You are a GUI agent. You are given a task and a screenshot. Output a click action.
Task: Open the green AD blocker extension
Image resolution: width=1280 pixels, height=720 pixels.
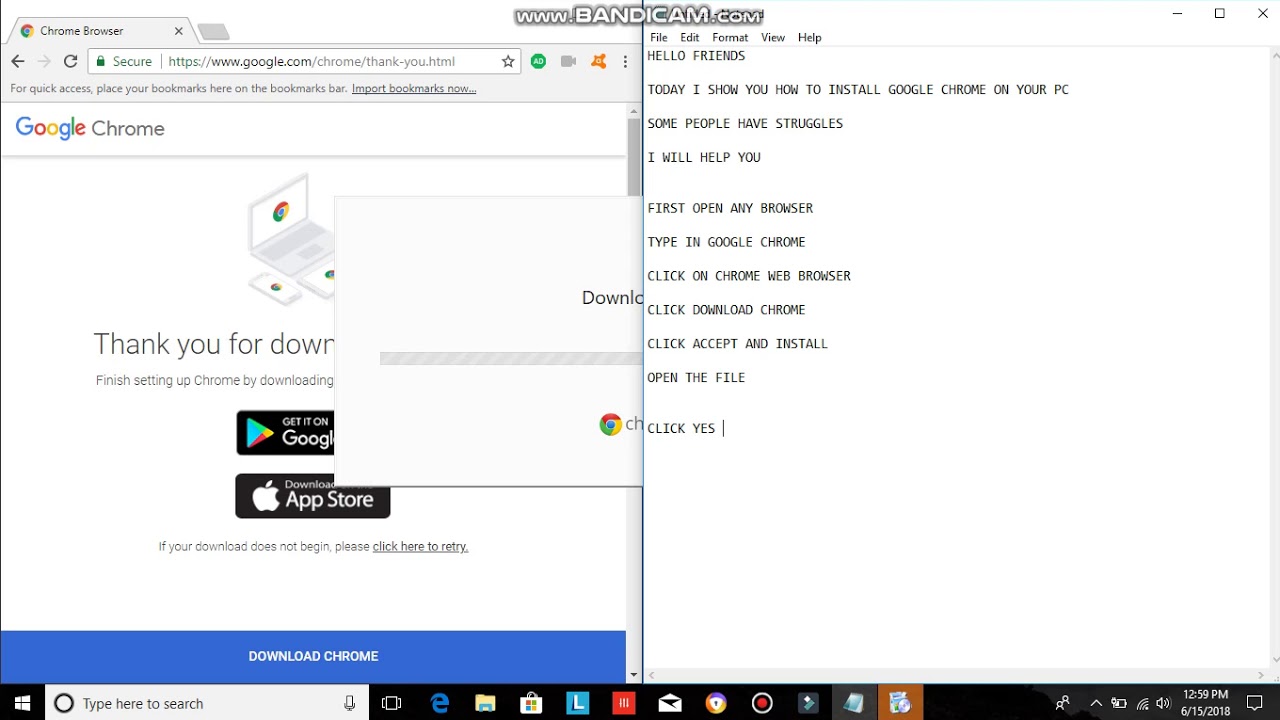[538, 61]
